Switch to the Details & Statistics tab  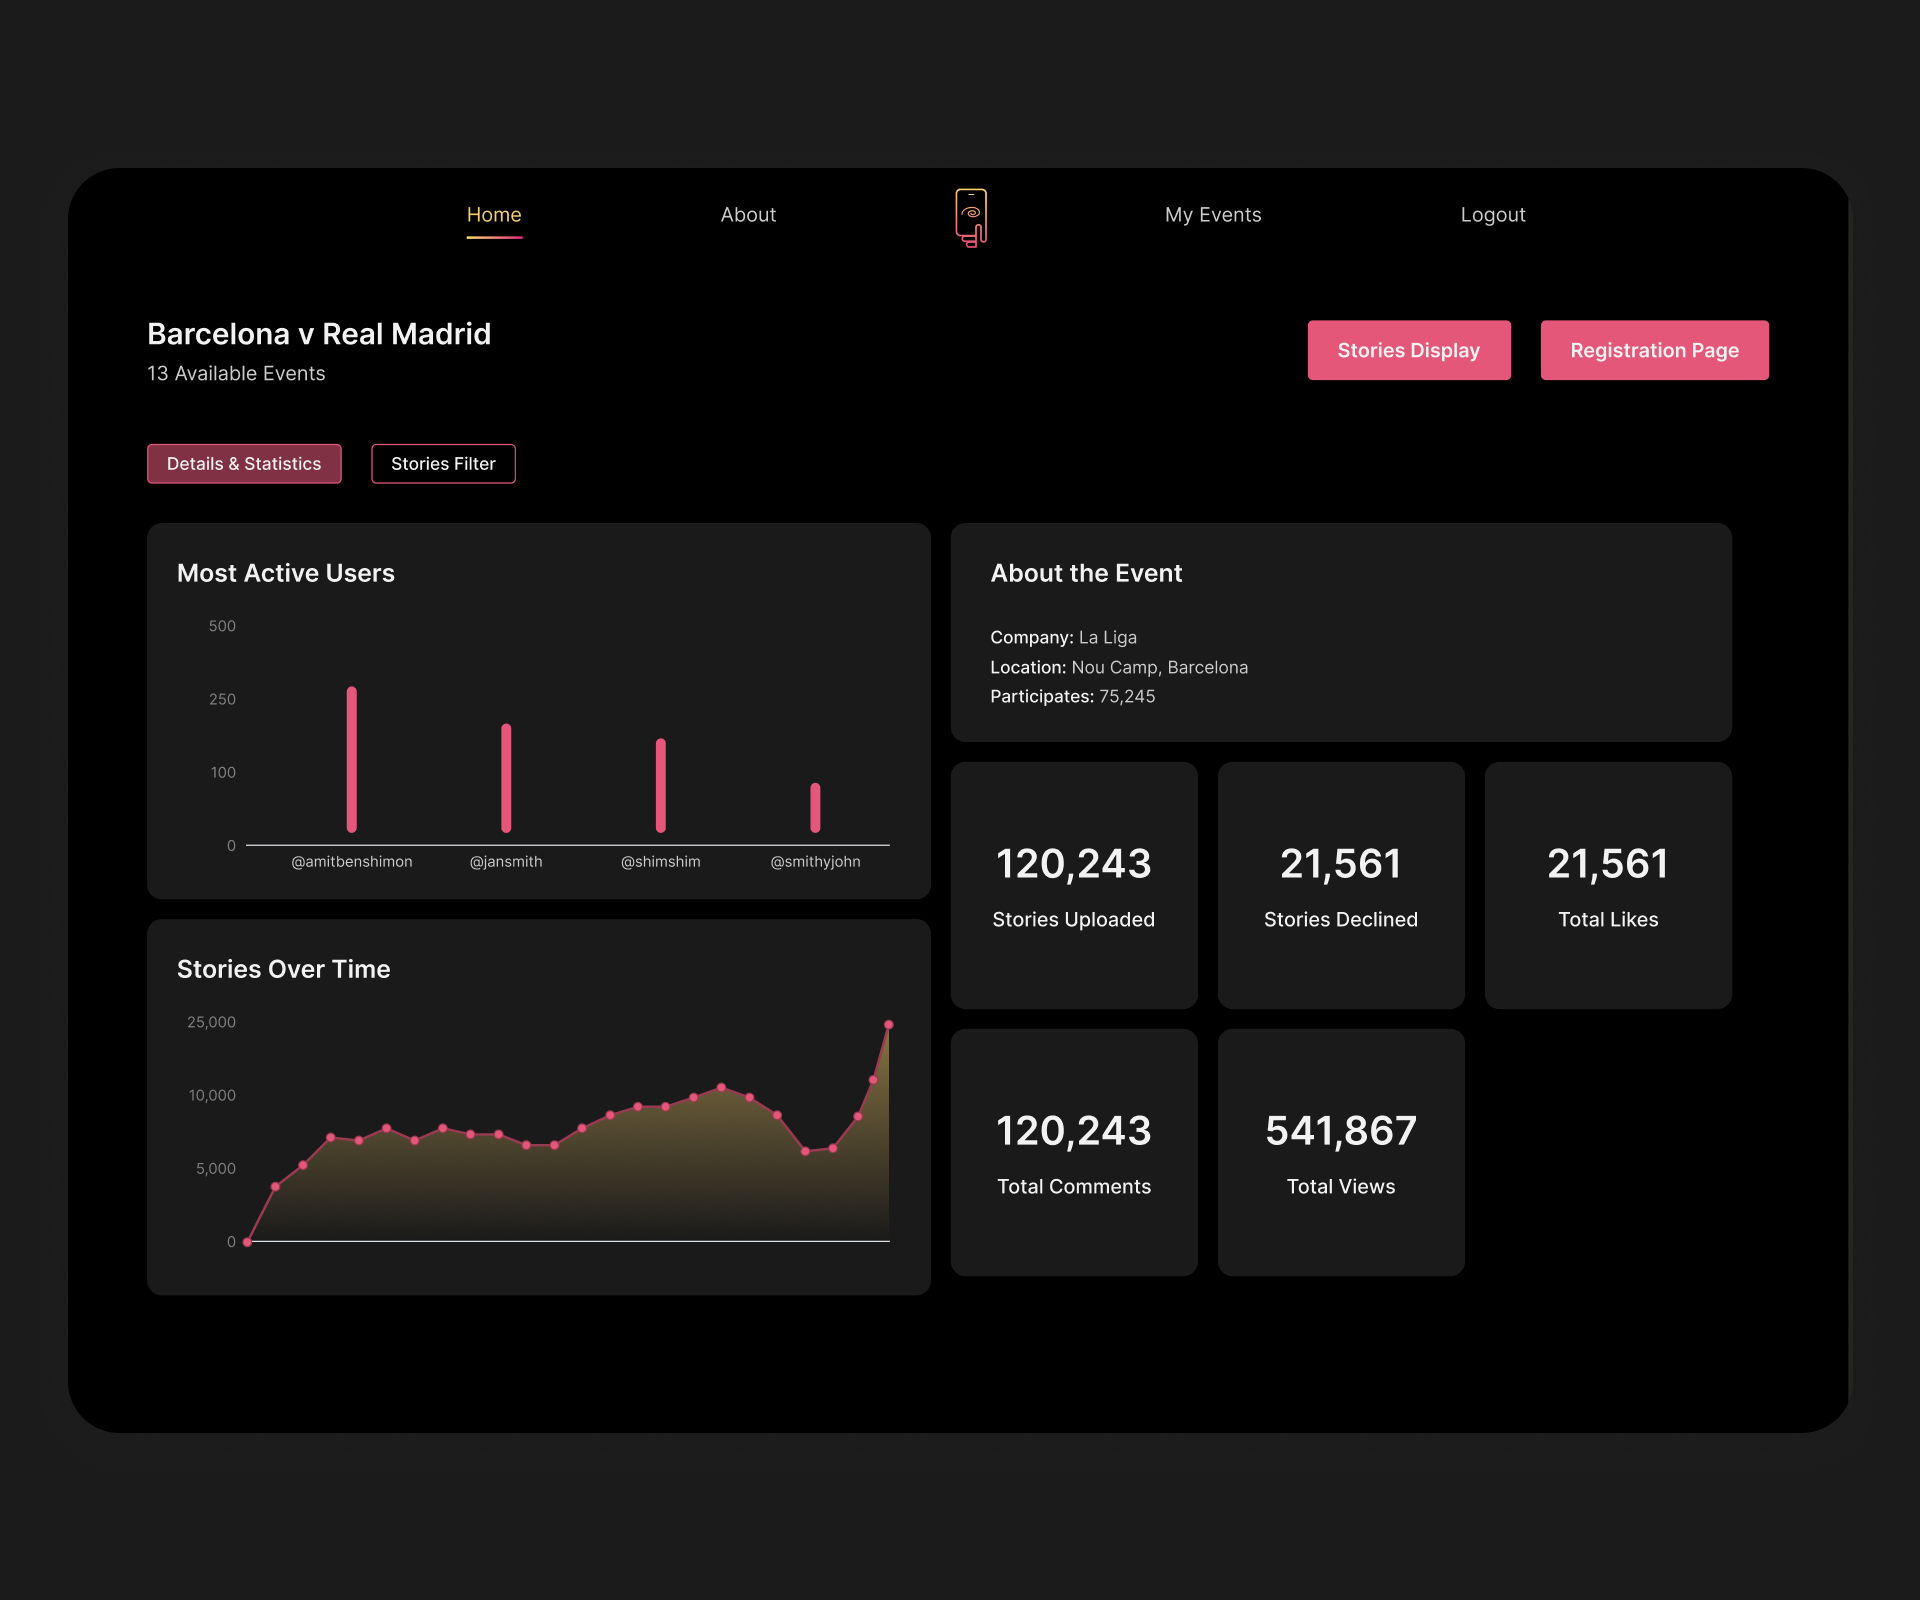click(244, 463)
